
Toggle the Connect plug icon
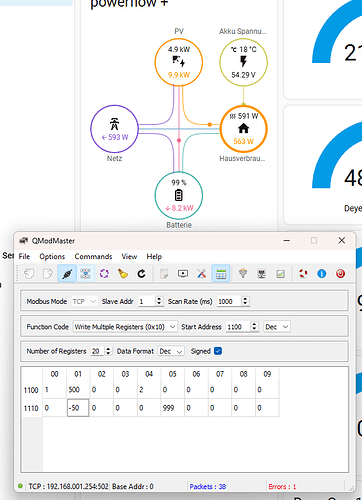pyautogui.click(x=67, y=274)
